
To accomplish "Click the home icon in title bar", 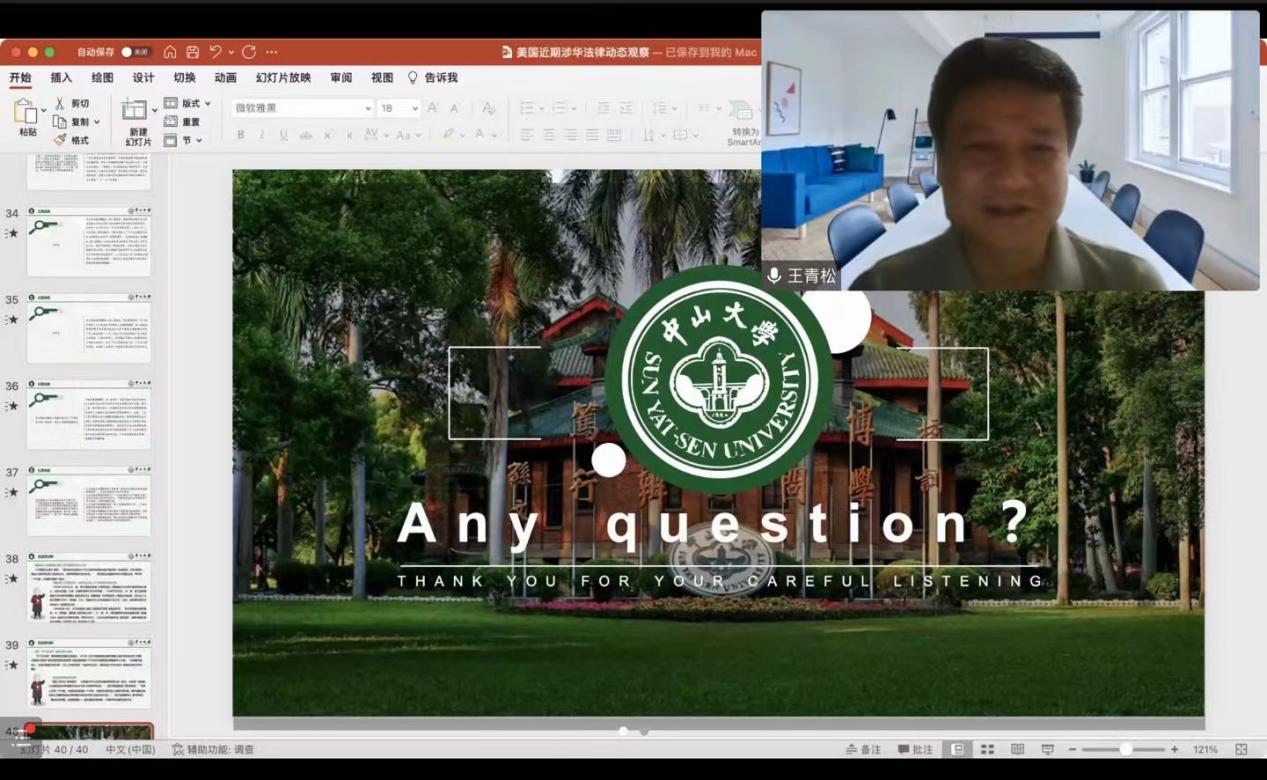I will pyautogui.click(x=170, y=52).
